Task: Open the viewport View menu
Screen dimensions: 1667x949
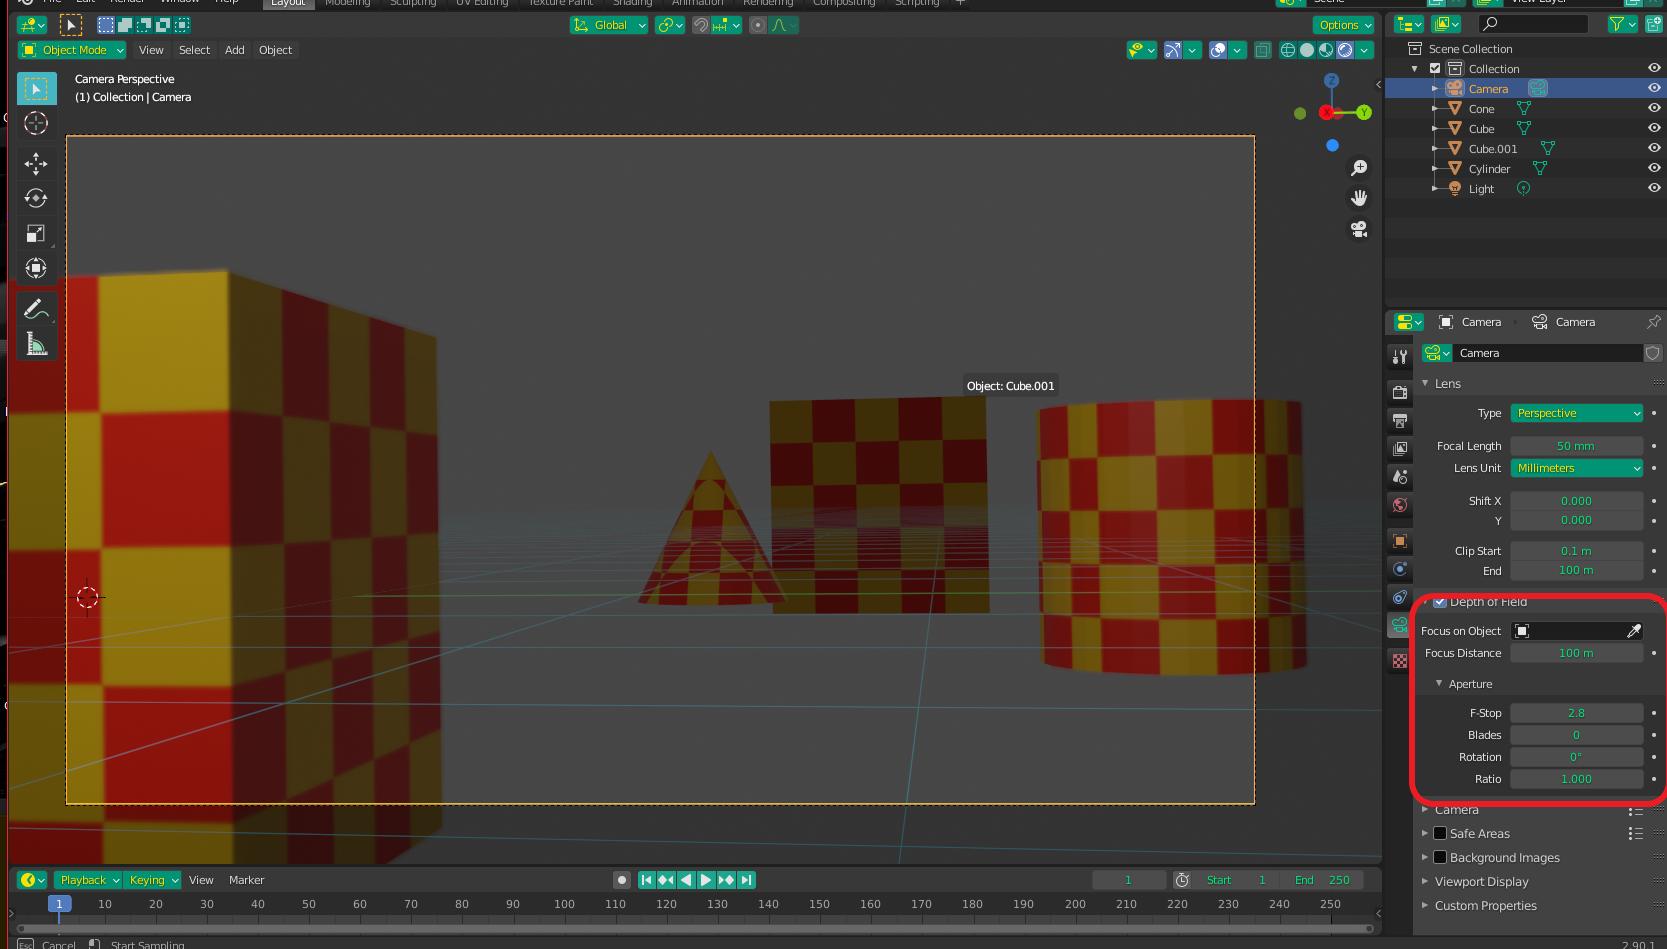Action: (151, 50)
